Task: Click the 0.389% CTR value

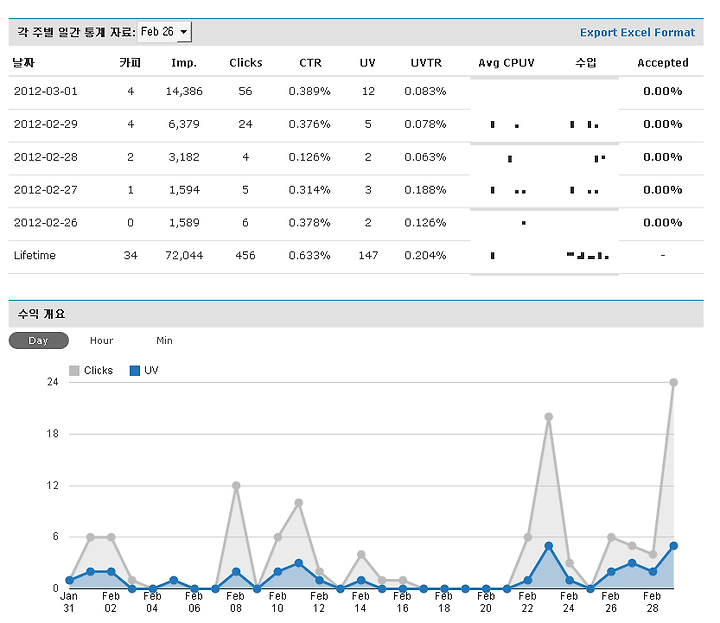Action: point(309,91)
